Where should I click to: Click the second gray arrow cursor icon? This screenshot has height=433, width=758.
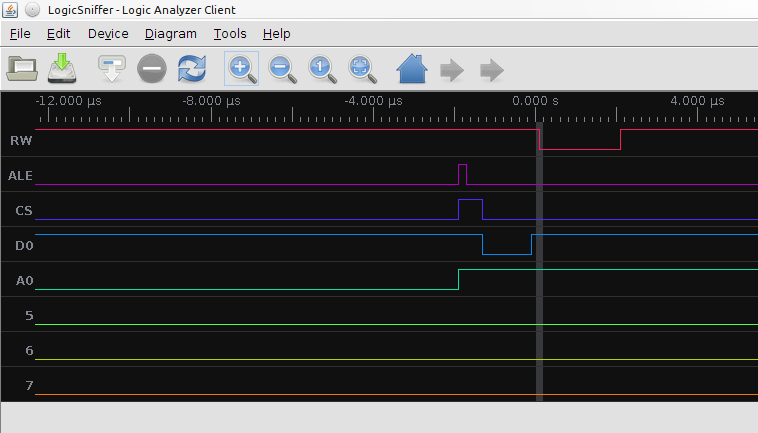pos(492,71)
